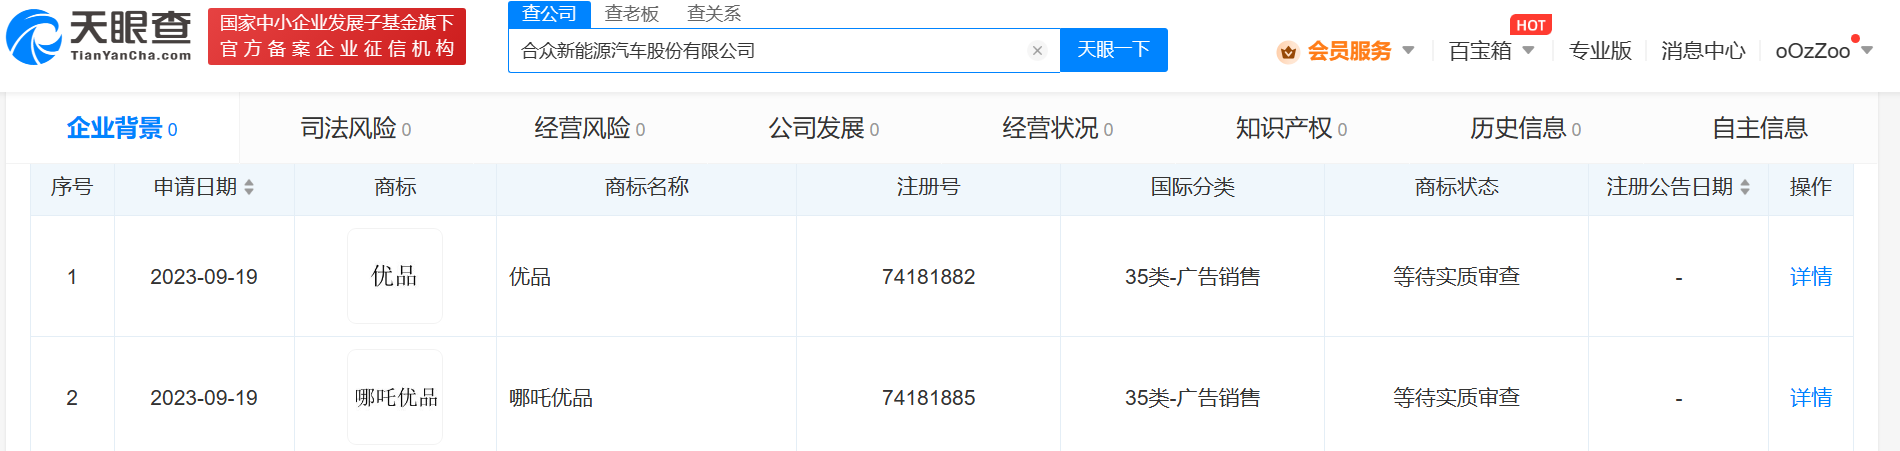
Task: Select the 知识产权 tab
Action: (x=1292, y=128)
